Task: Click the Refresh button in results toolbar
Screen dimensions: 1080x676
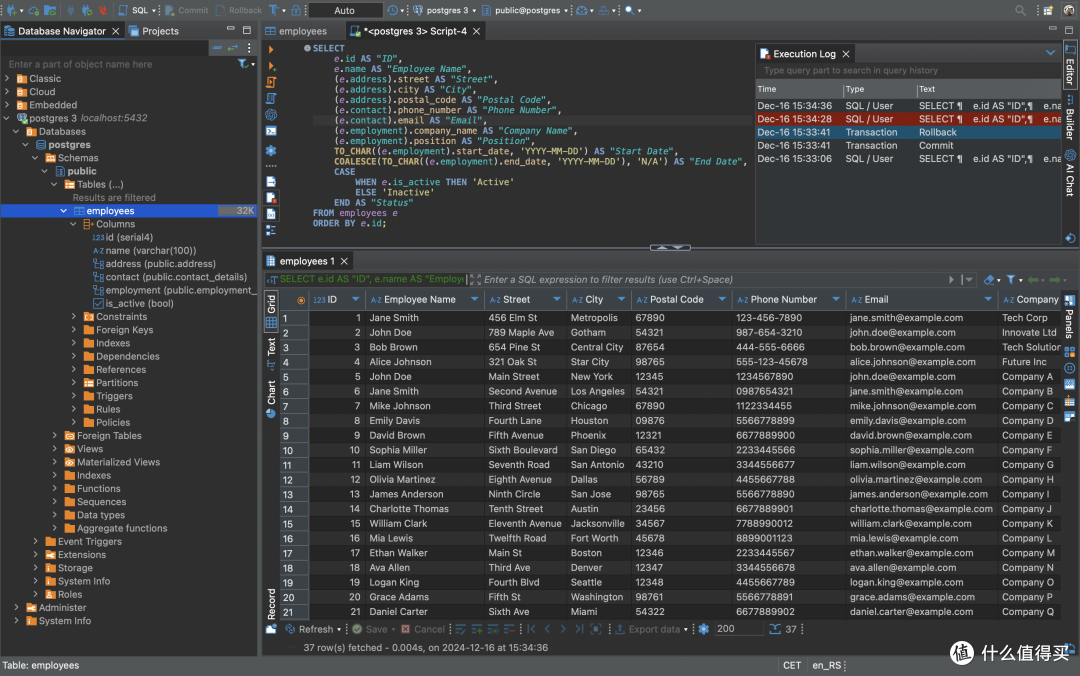Action: [313, 629]
